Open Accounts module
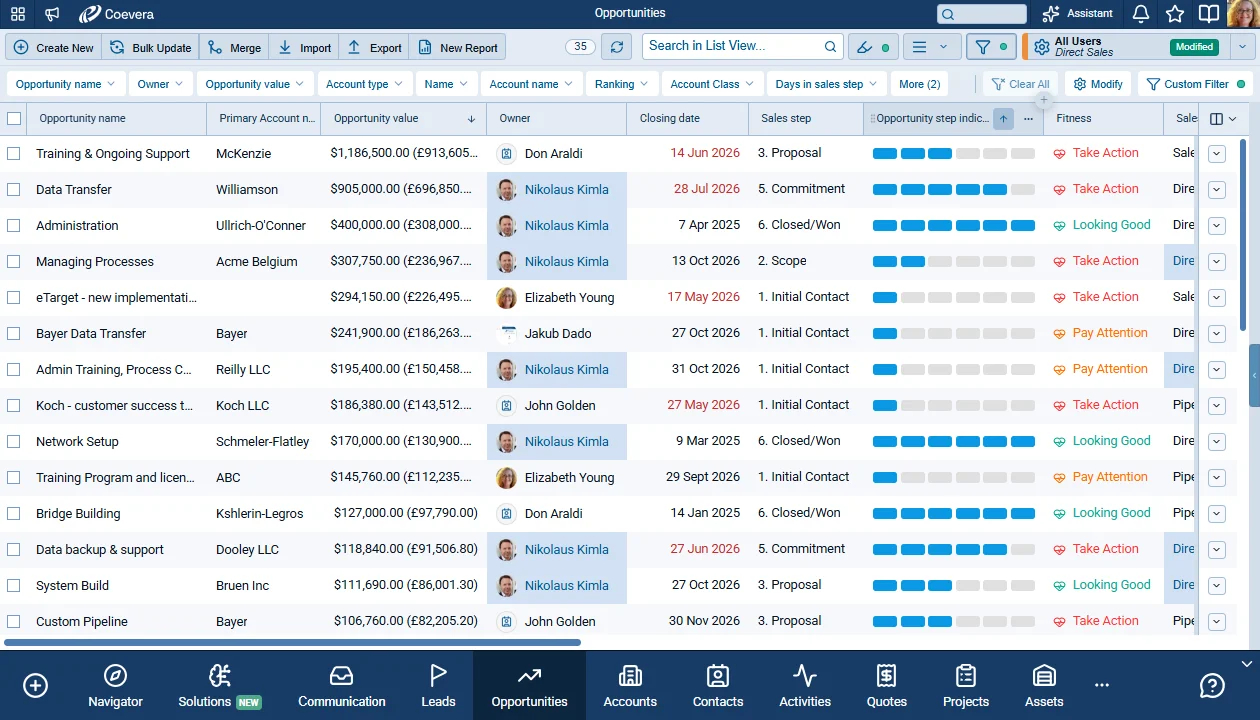Image resolution: width=1260 pixels, height=720 pixels. pos(630,686)
